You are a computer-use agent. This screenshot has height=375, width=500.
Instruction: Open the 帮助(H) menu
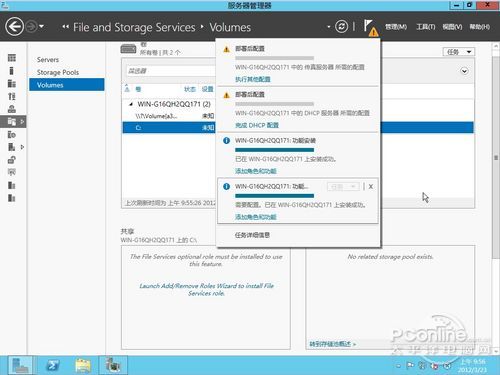(480, 27)
